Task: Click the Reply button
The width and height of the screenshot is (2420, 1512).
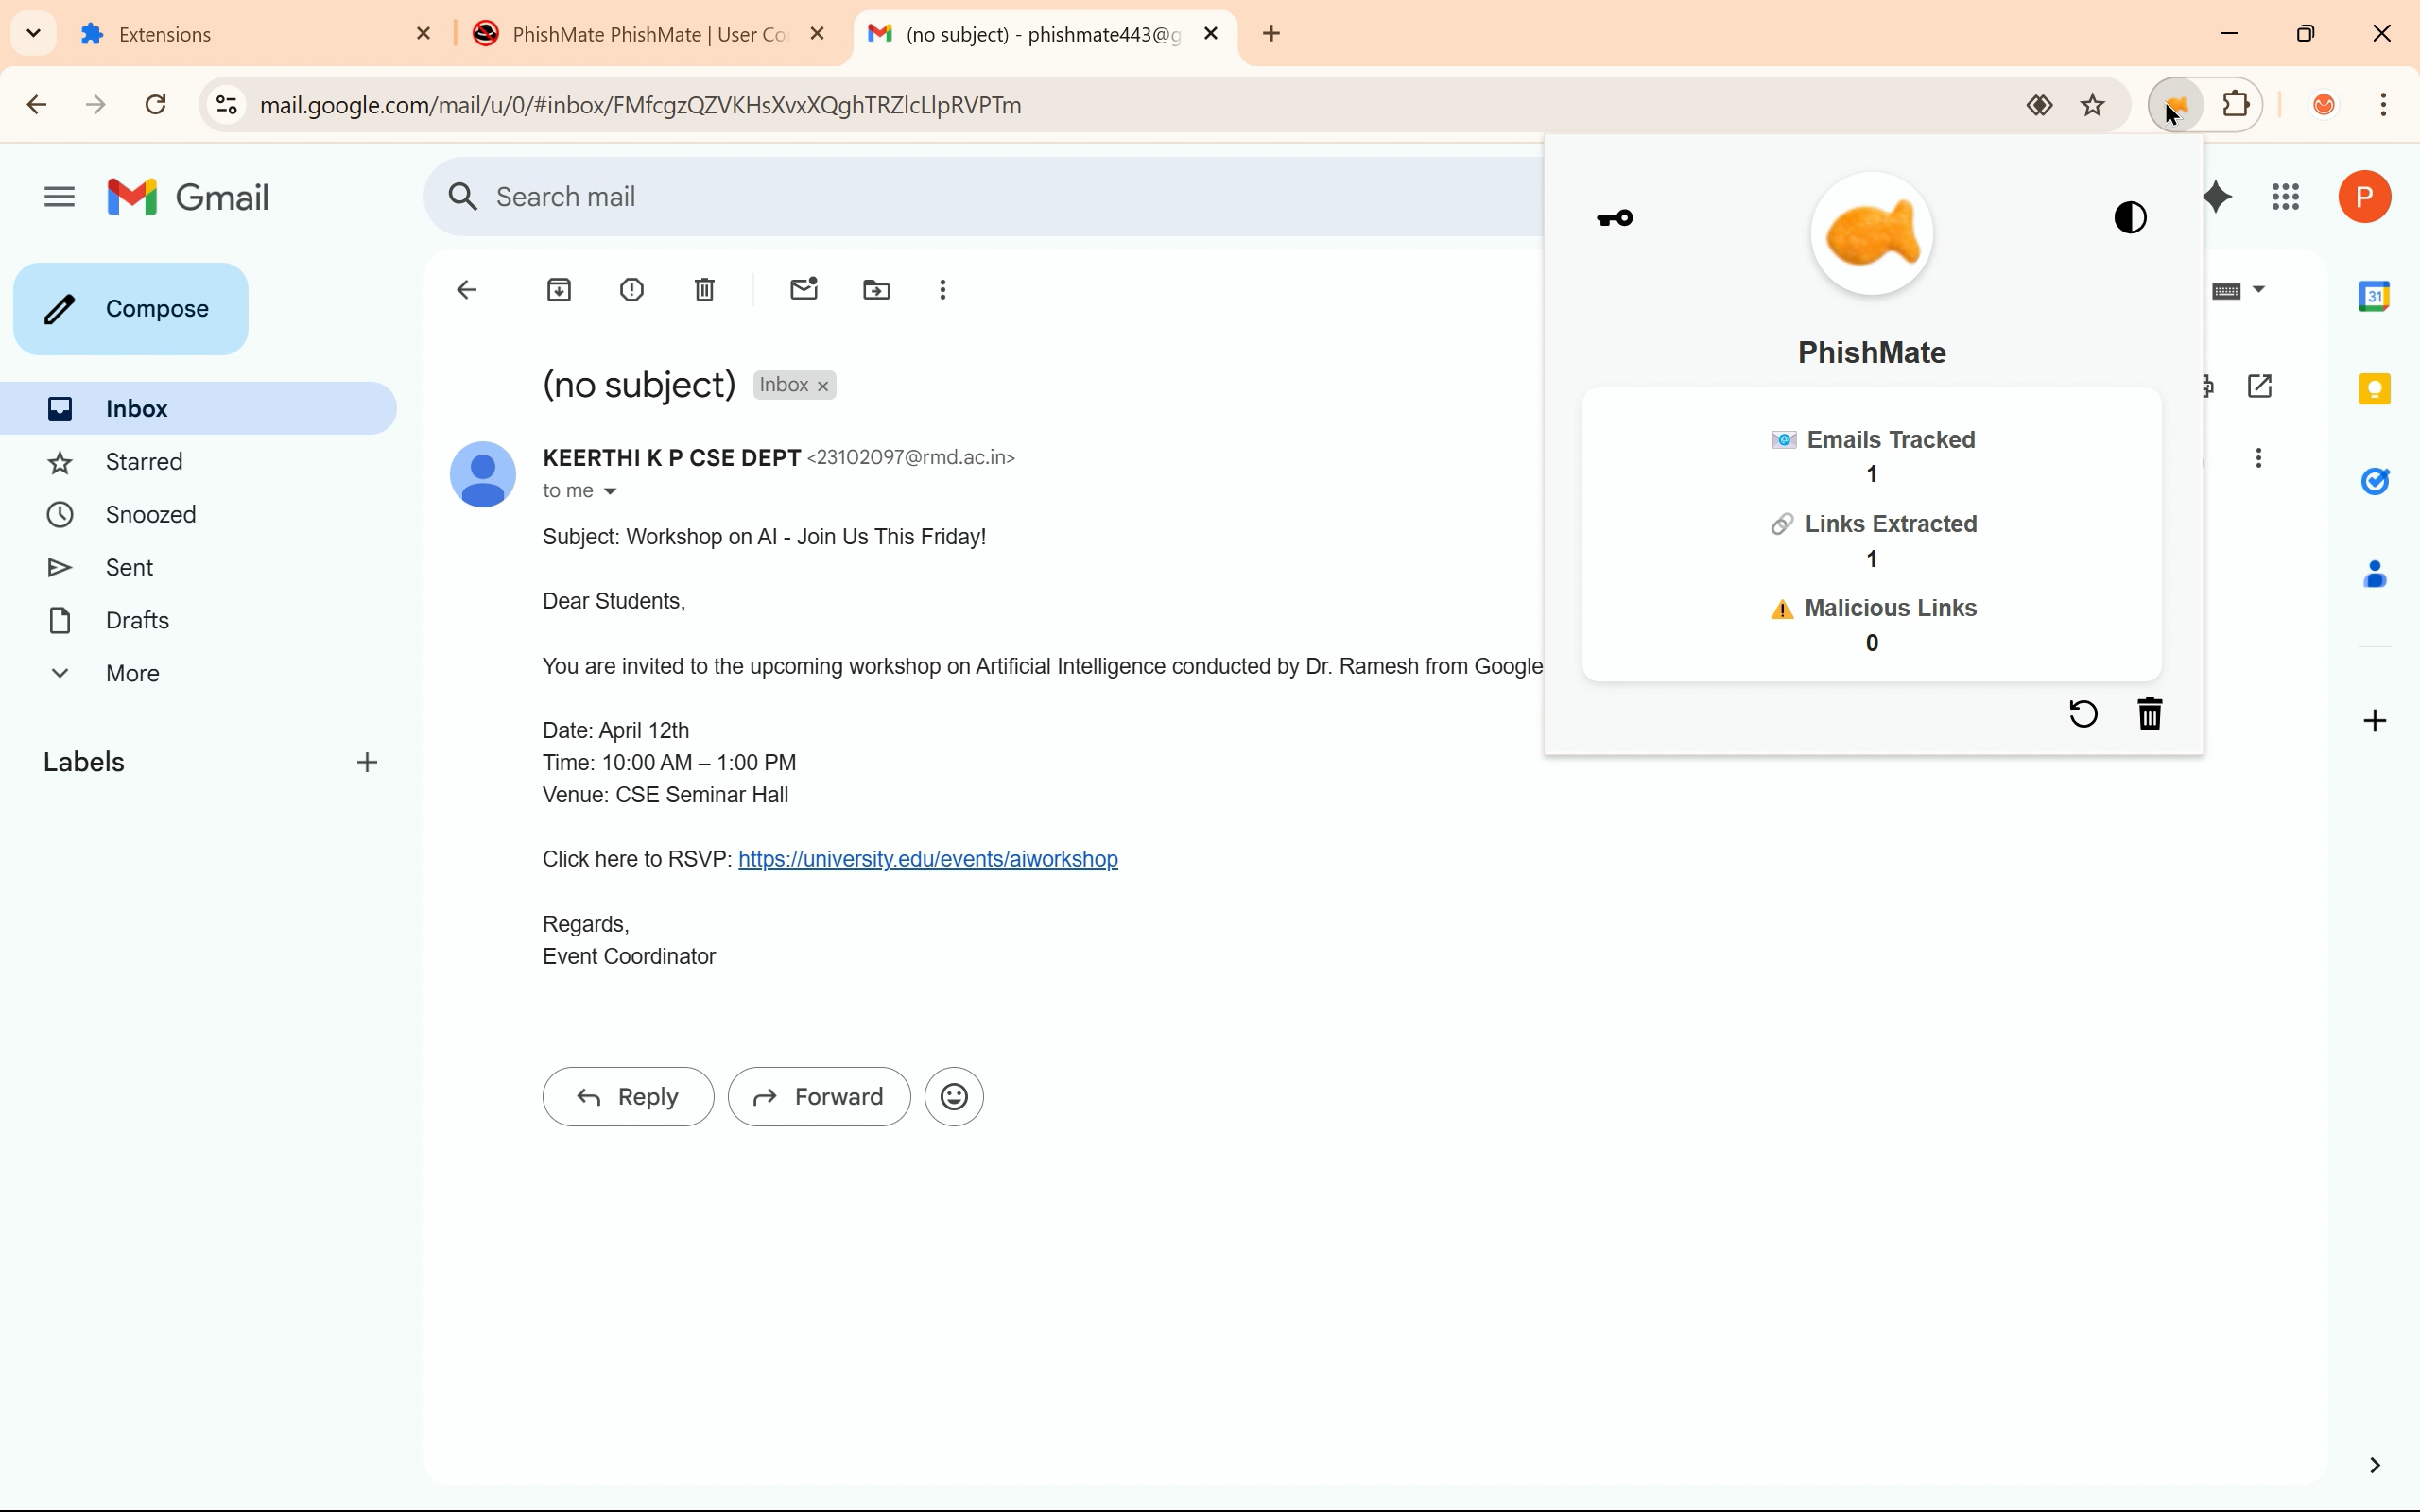Action: coord(628,1097)
